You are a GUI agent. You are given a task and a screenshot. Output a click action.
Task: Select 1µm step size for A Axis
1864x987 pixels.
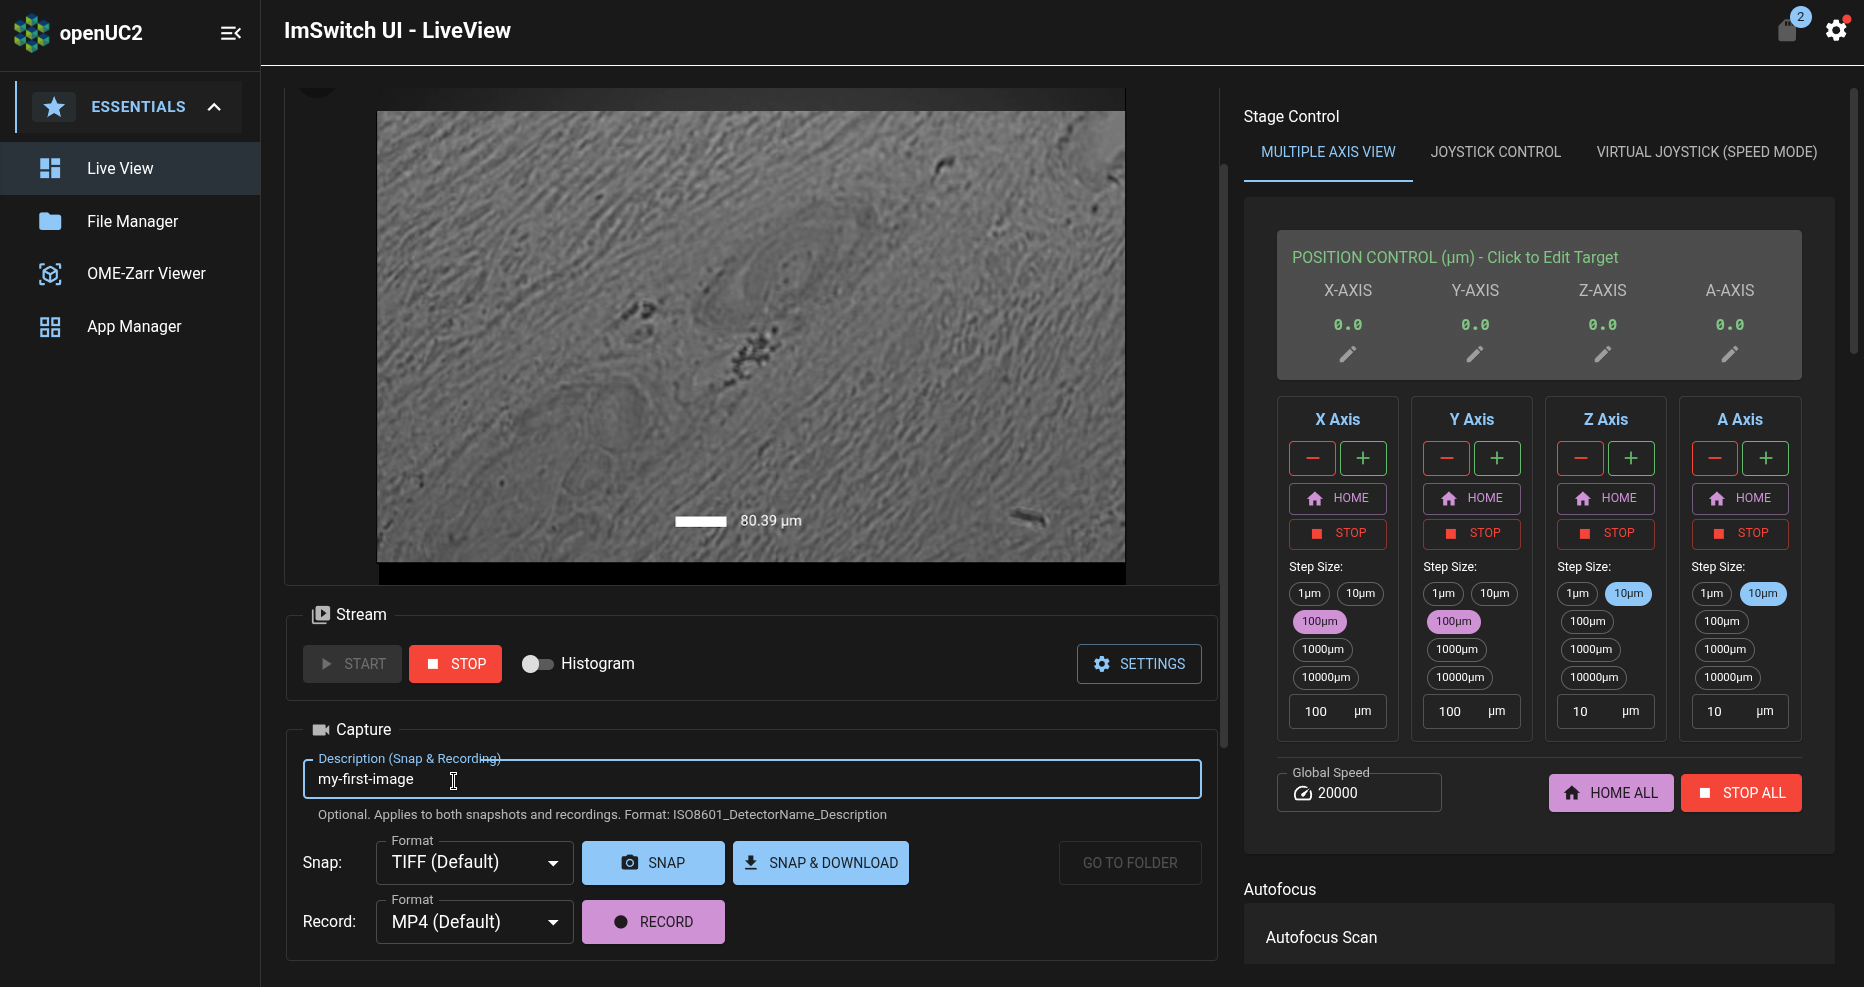[1711, 593]
